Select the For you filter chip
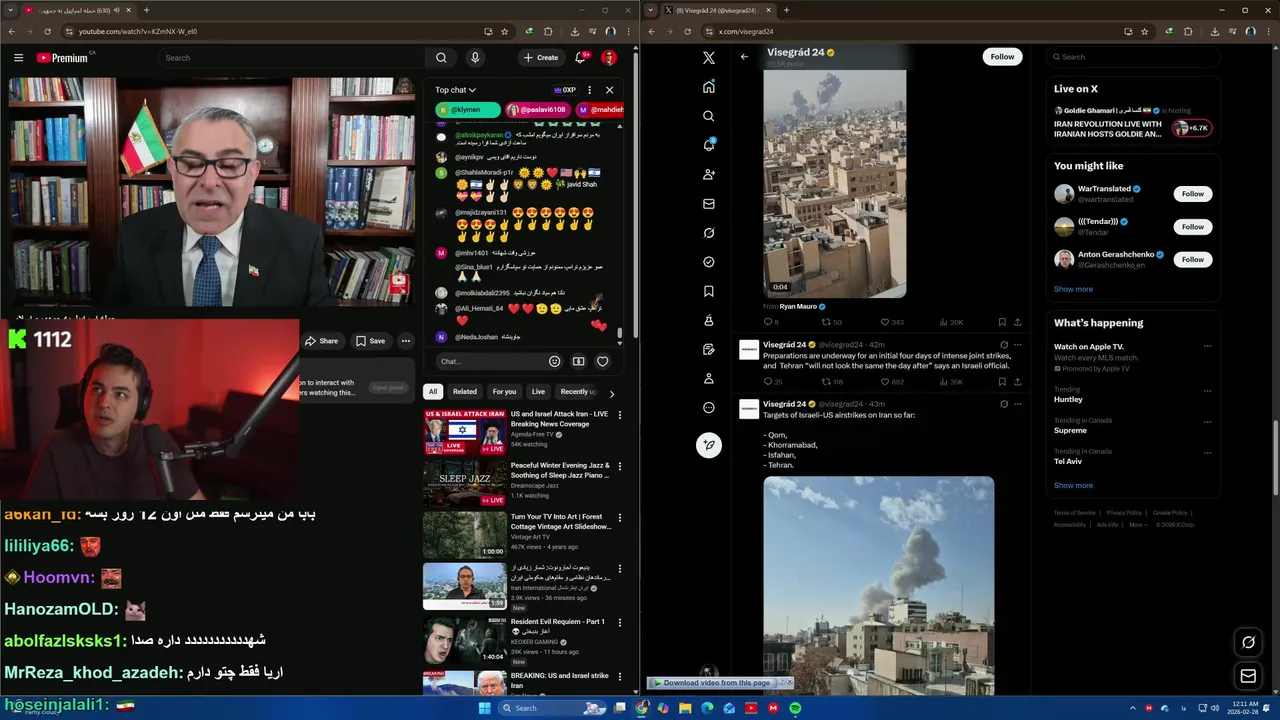Screen dimensions: 1280x720 point(504,392)
